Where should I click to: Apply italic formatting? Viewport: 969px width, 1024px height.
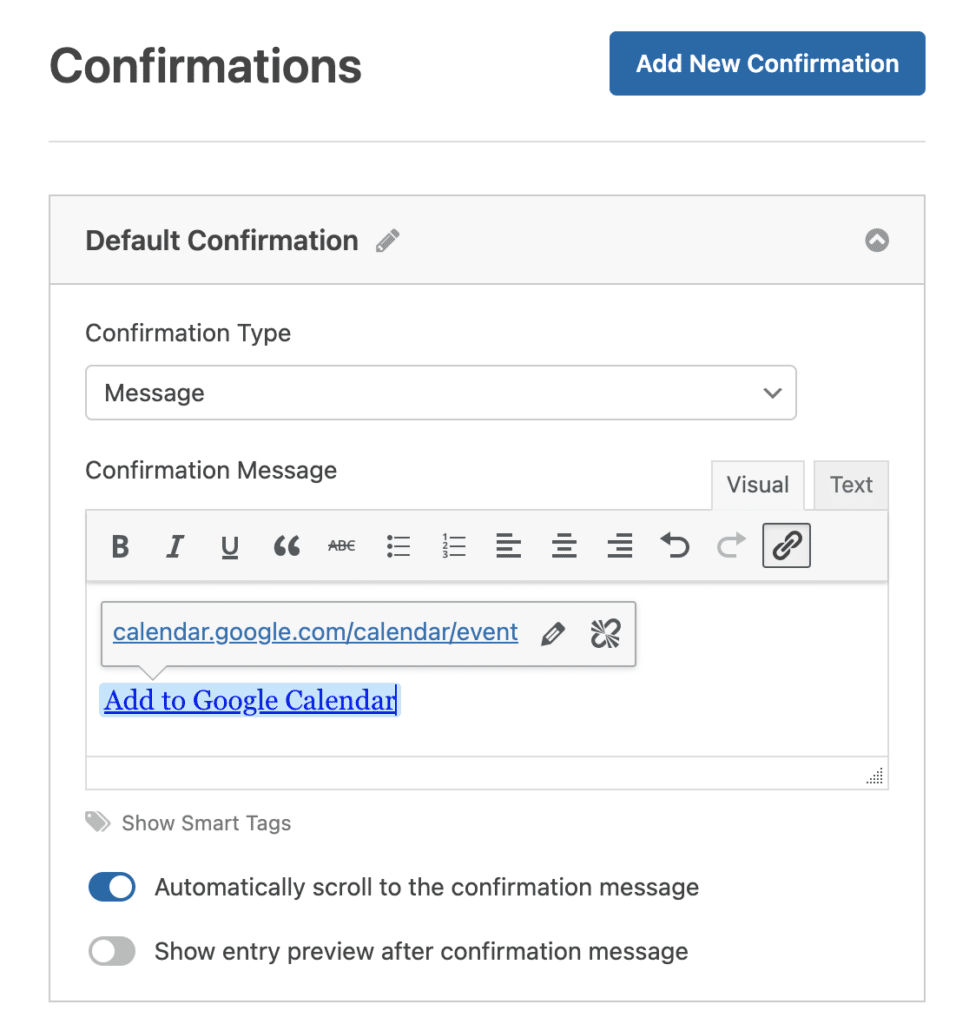click(x=175, y=546)
